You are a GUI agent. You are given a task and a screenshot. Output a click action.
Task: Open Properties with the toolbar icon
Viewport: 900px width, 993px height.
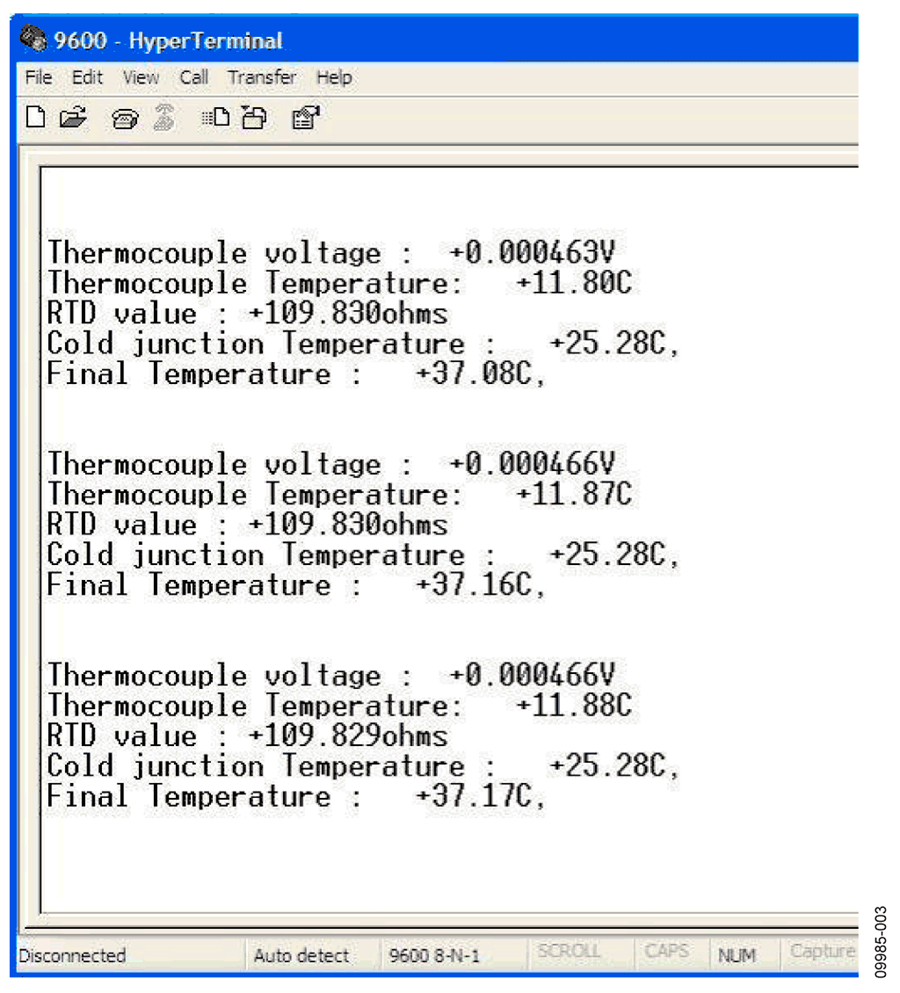(x=305, y=118)
